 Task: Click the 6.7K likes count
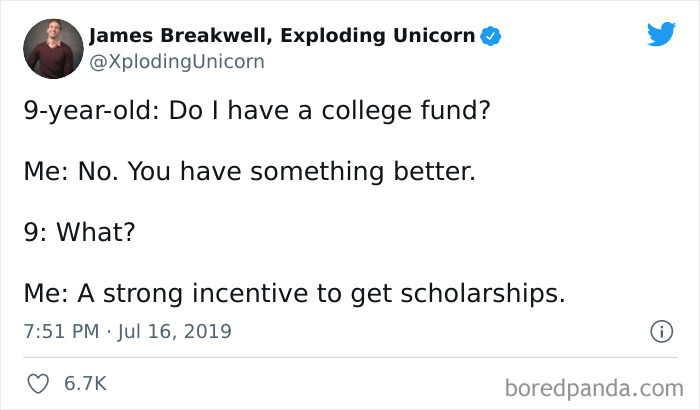pyautogui.click(x=84, y=383)
